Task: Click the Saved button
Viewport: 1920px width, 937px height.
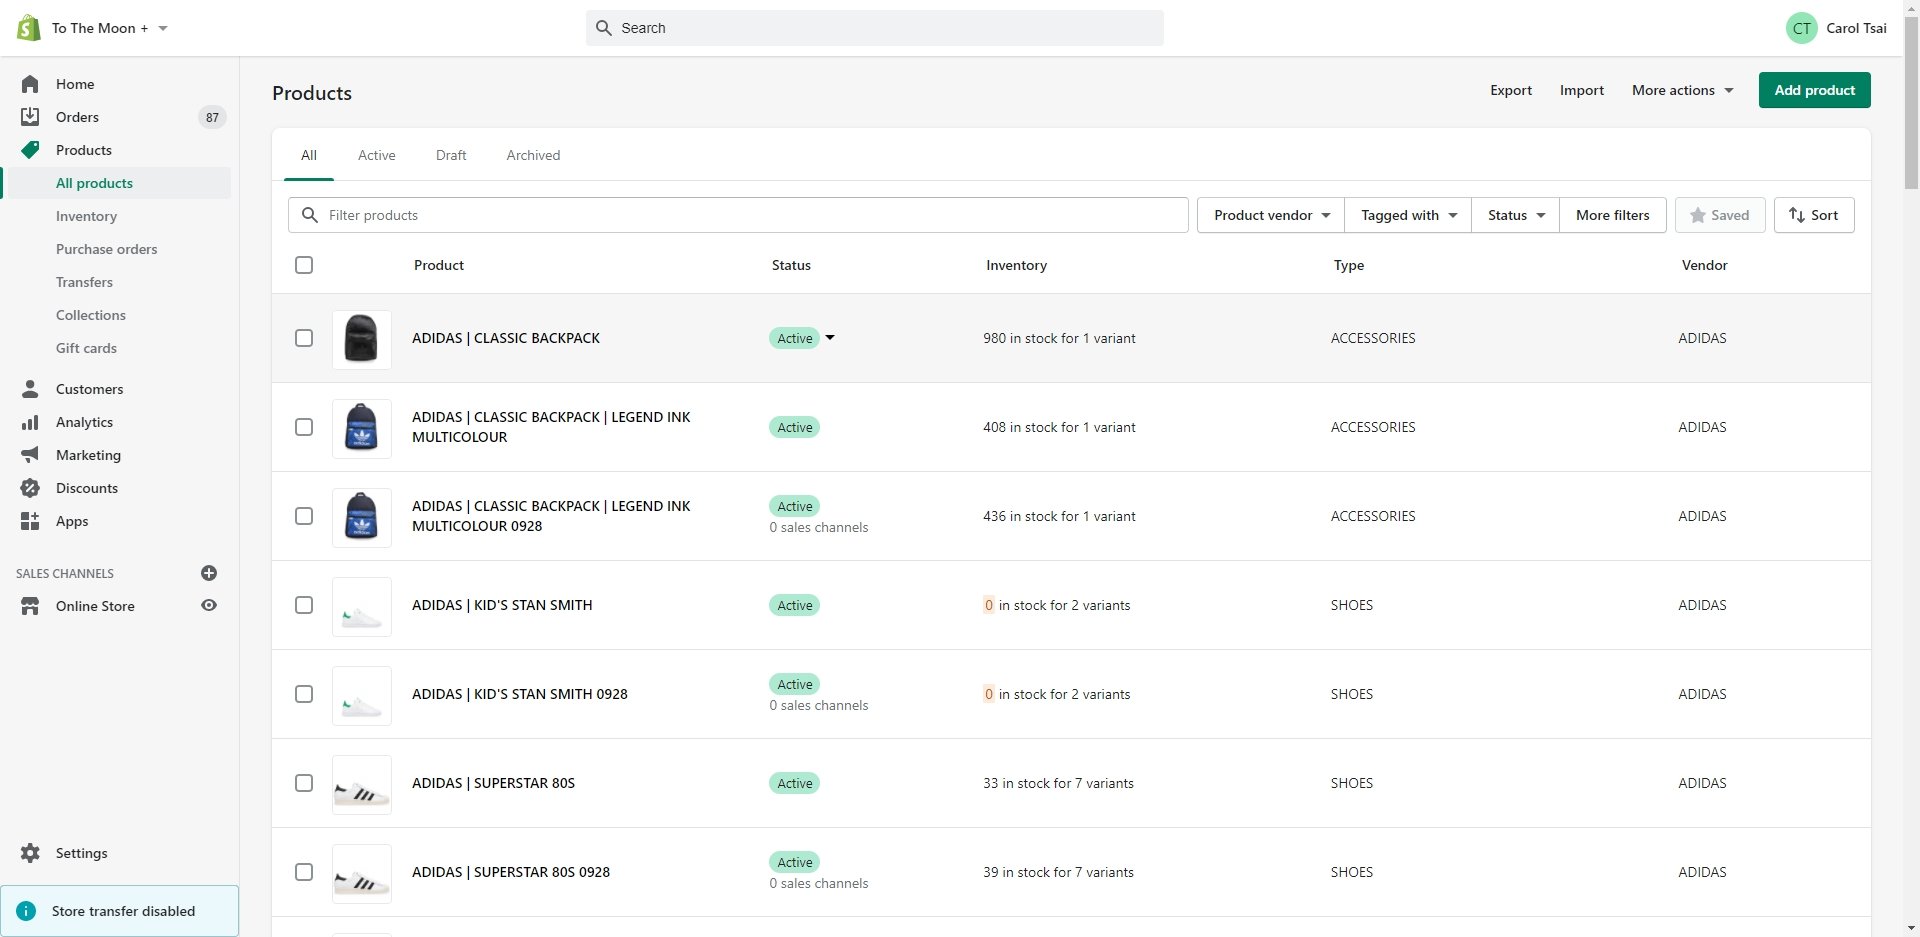Action: coord(1720,215)
